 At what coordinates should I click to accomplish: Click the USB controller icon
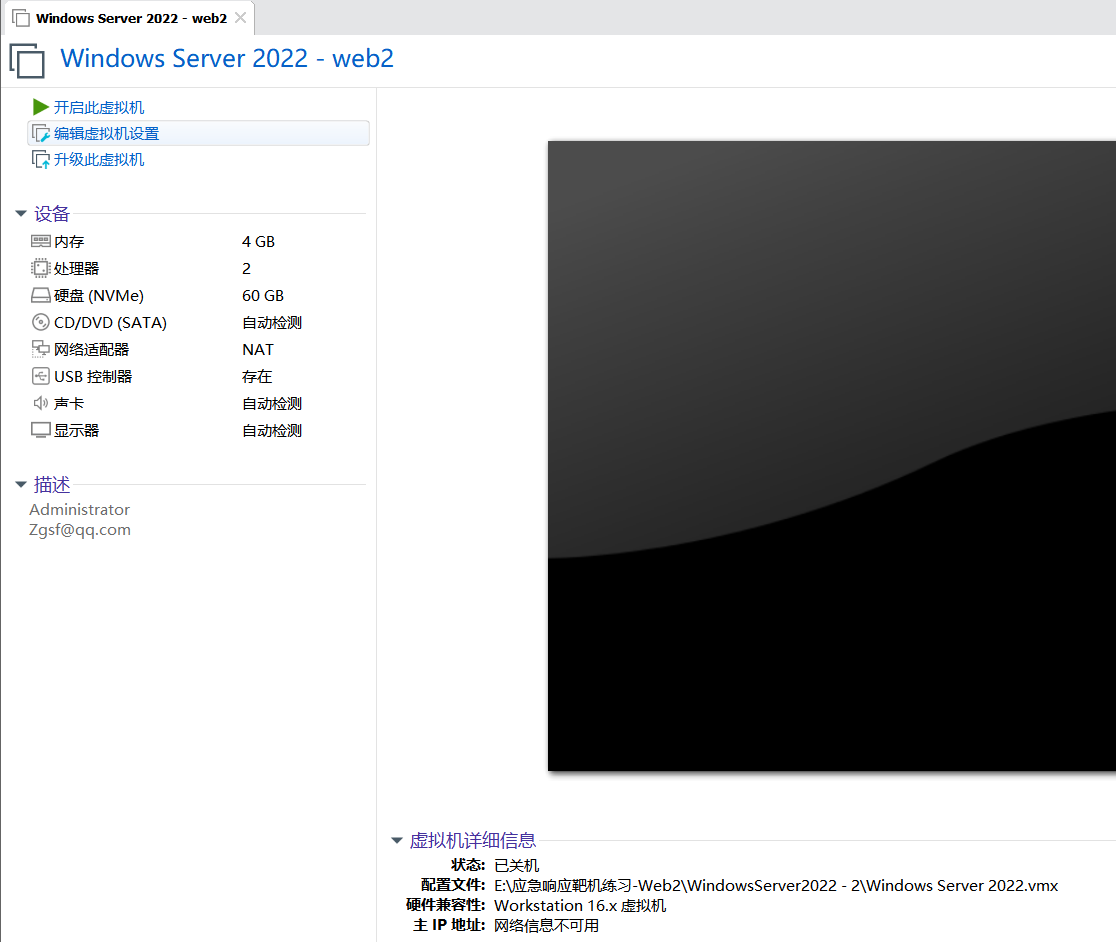41,376
